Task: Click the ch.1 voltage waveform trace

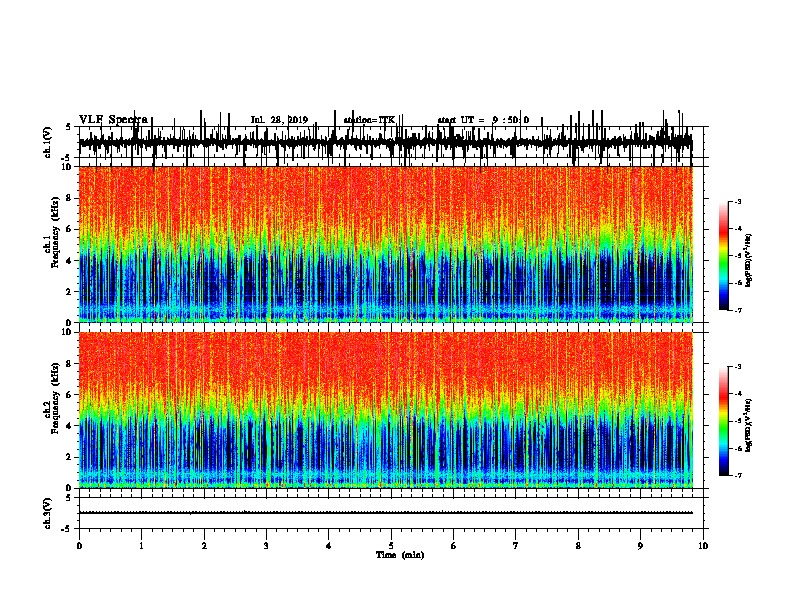Action: (385, 141)
